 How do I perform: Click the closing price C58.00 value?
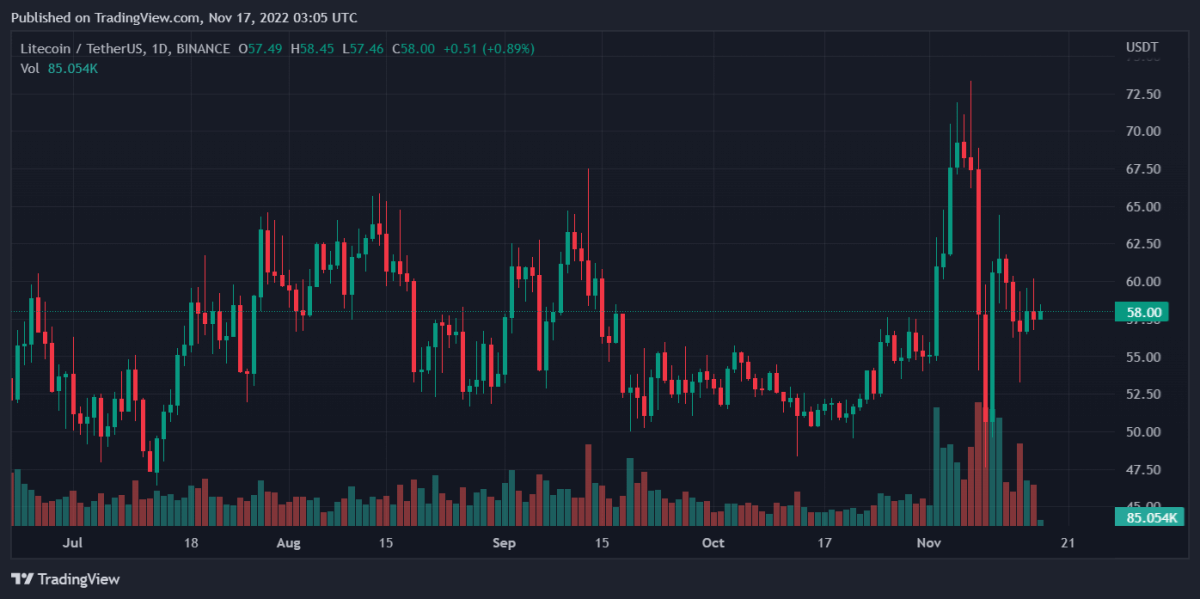tap(413, 48)
